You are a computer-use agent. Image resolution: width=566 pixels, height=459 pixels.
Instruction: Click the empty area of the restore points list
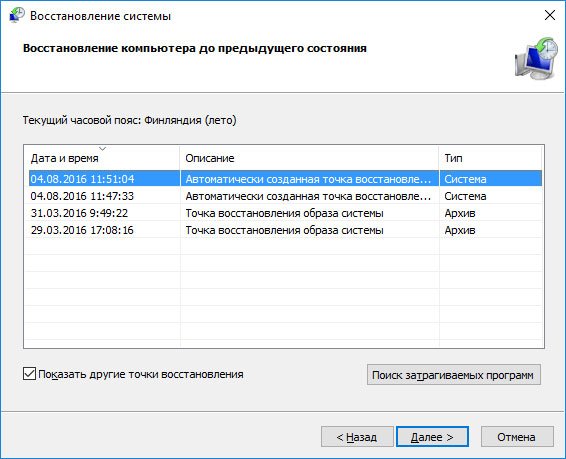point(285,292)
